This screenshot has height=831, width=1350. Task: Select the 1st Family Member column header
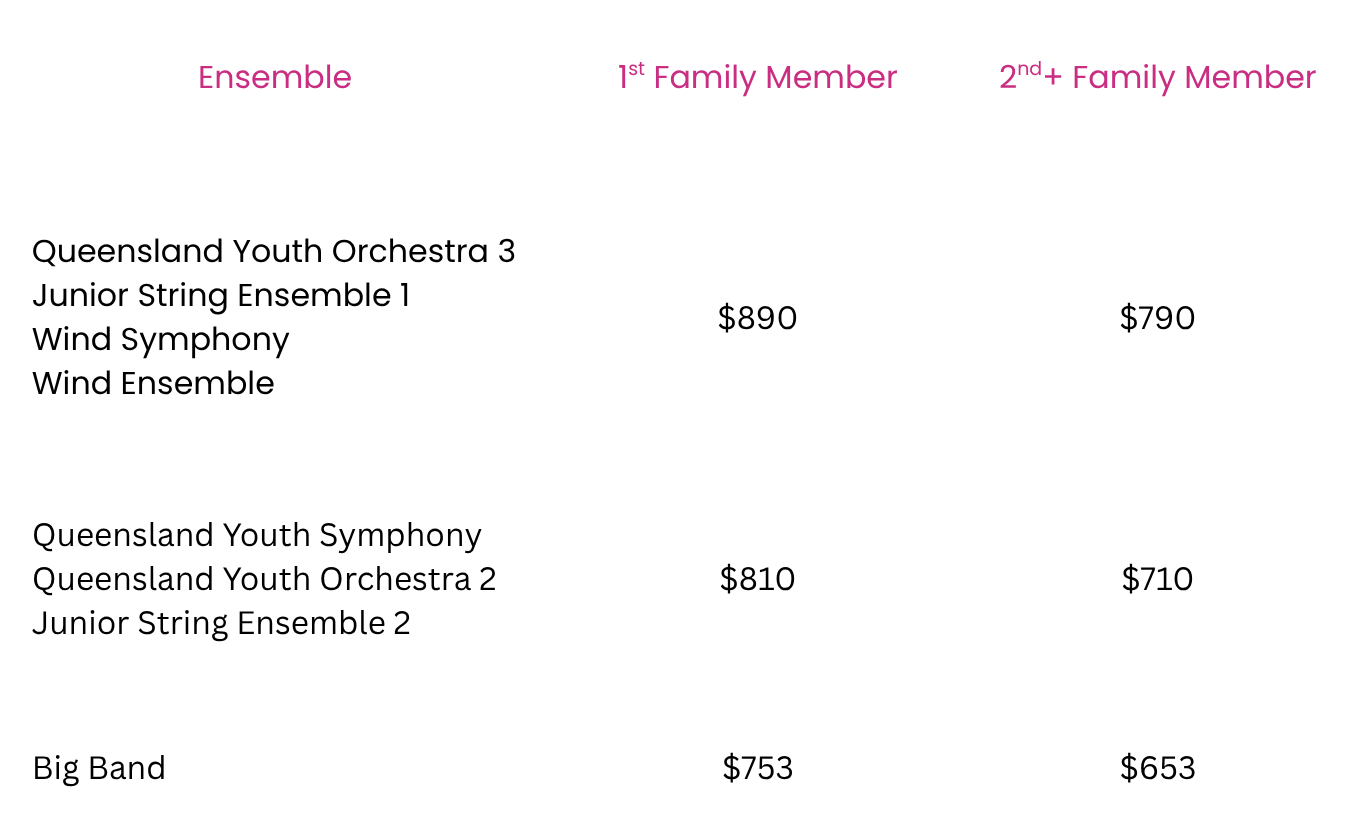point(757,78)
